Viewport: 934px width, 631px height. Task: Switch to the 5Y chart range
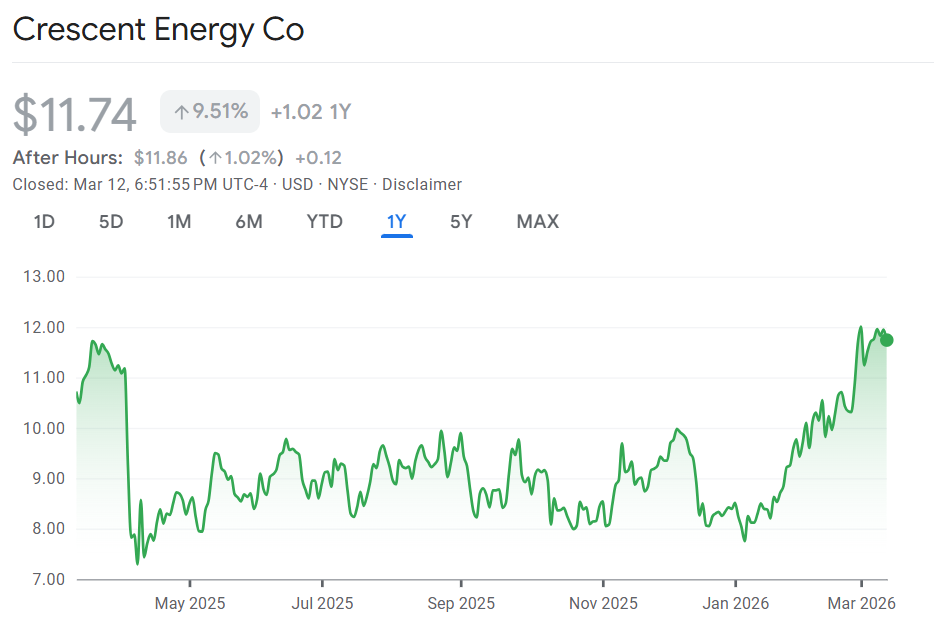[461, 222]
